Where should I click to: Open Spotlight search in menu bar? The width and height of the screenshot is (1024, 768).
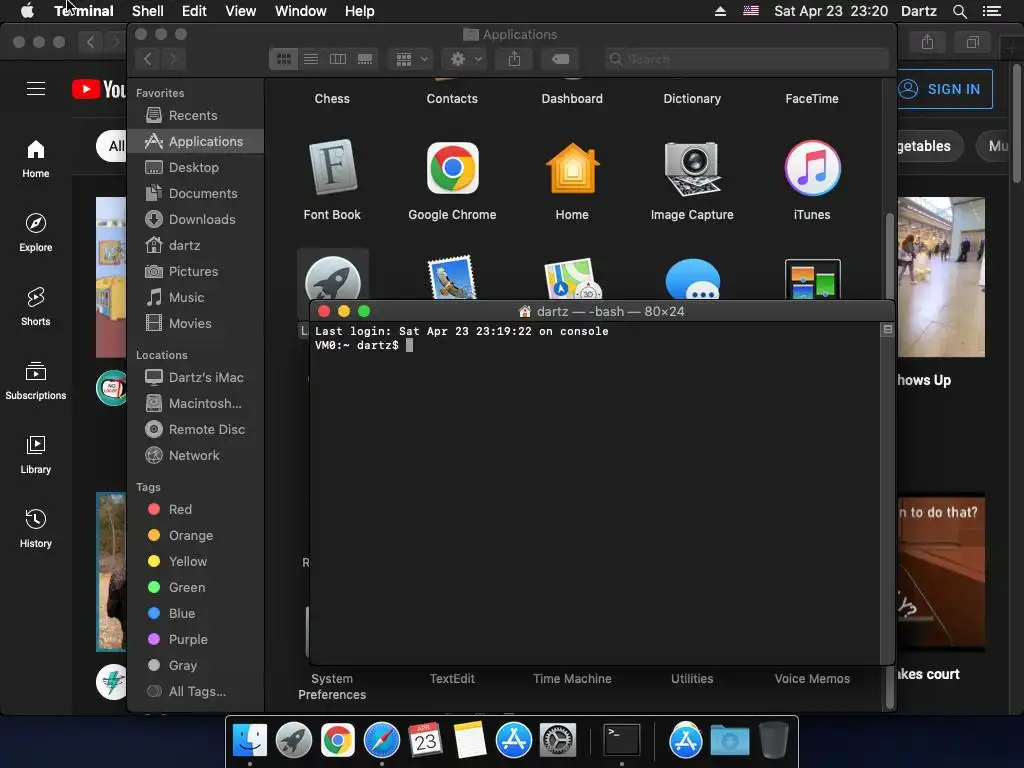[959, 11]
